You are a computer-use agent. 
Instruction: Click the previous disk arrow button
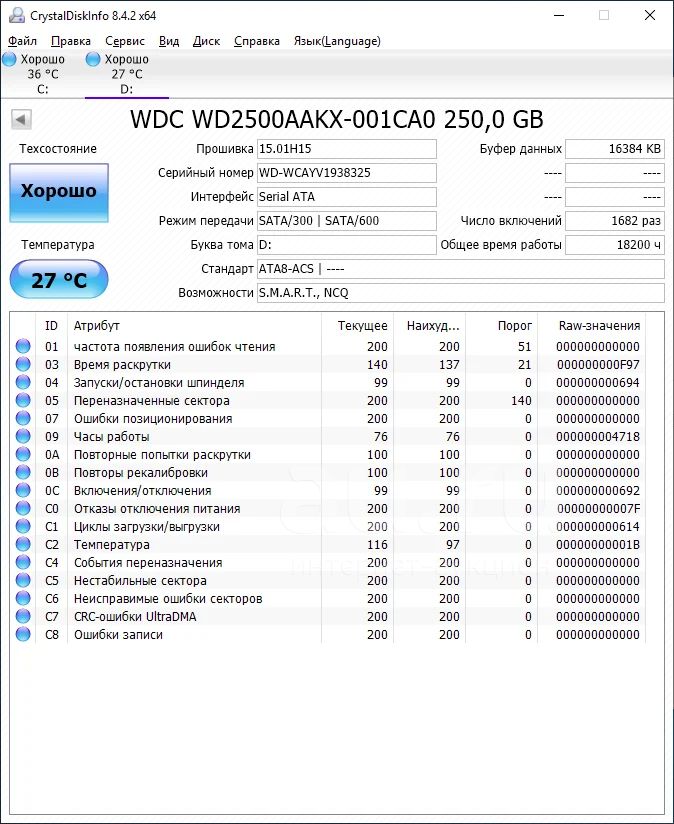[x=22, y=119]
